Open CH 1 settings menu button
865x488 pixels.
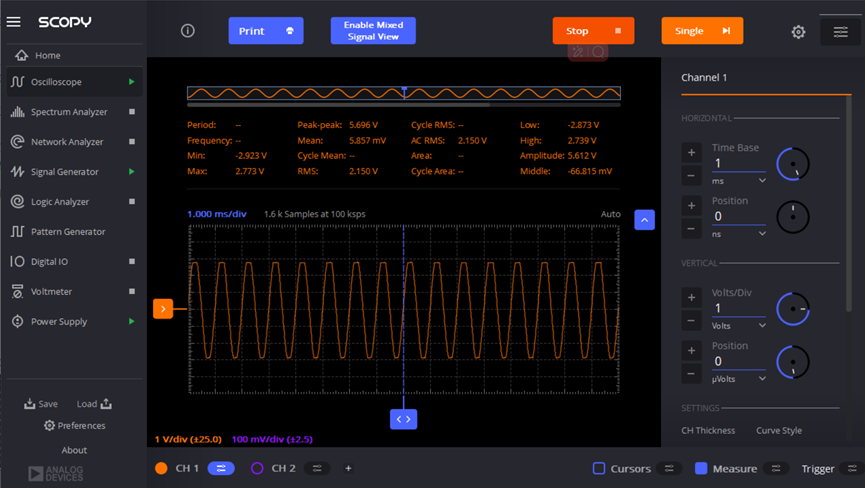pos(221,468)
